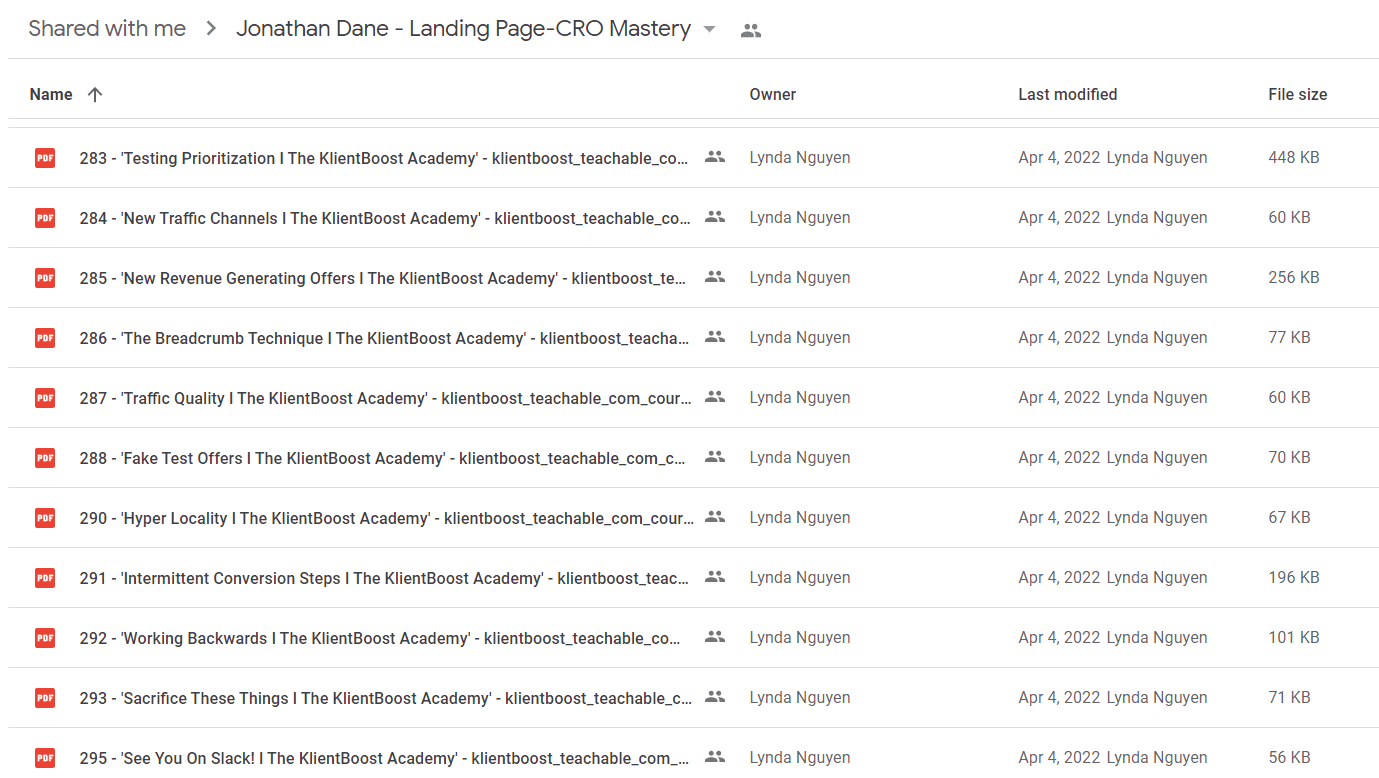The width and height of the screenshot is (1379, 778).
Task: Click the 448 KB file size value
Action: pos(1294,158)
